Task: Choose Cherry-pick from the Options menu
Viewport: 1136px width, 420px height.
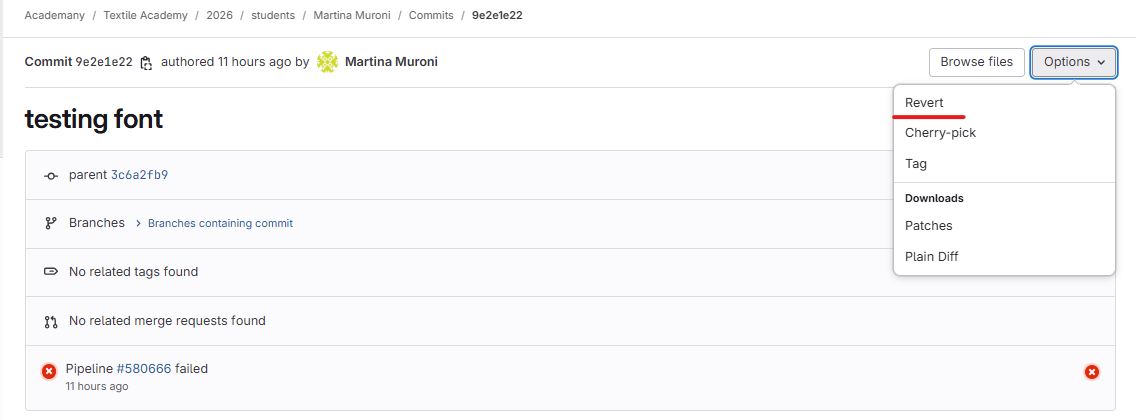Action: pos(940,133)
